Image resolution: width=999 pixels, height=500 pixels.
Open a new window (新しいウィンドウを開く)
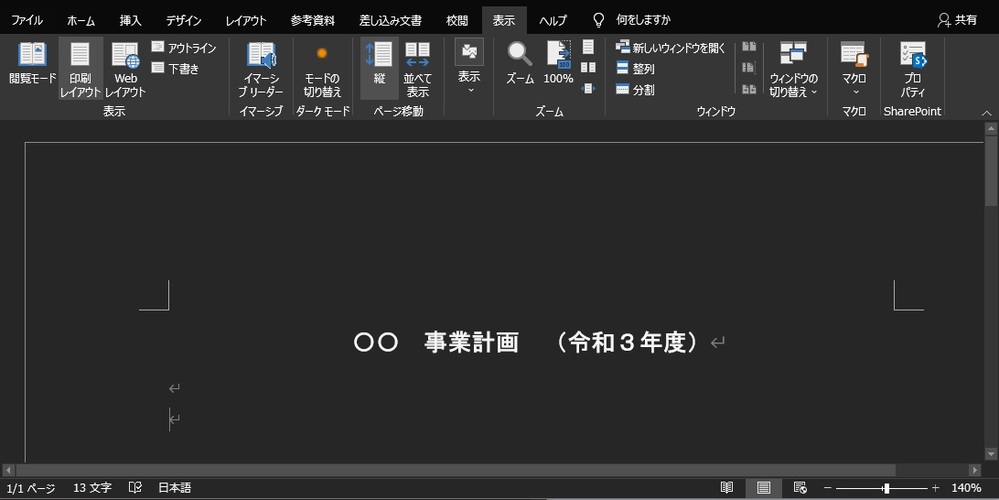pyautogui.click(x=670, y=48)
